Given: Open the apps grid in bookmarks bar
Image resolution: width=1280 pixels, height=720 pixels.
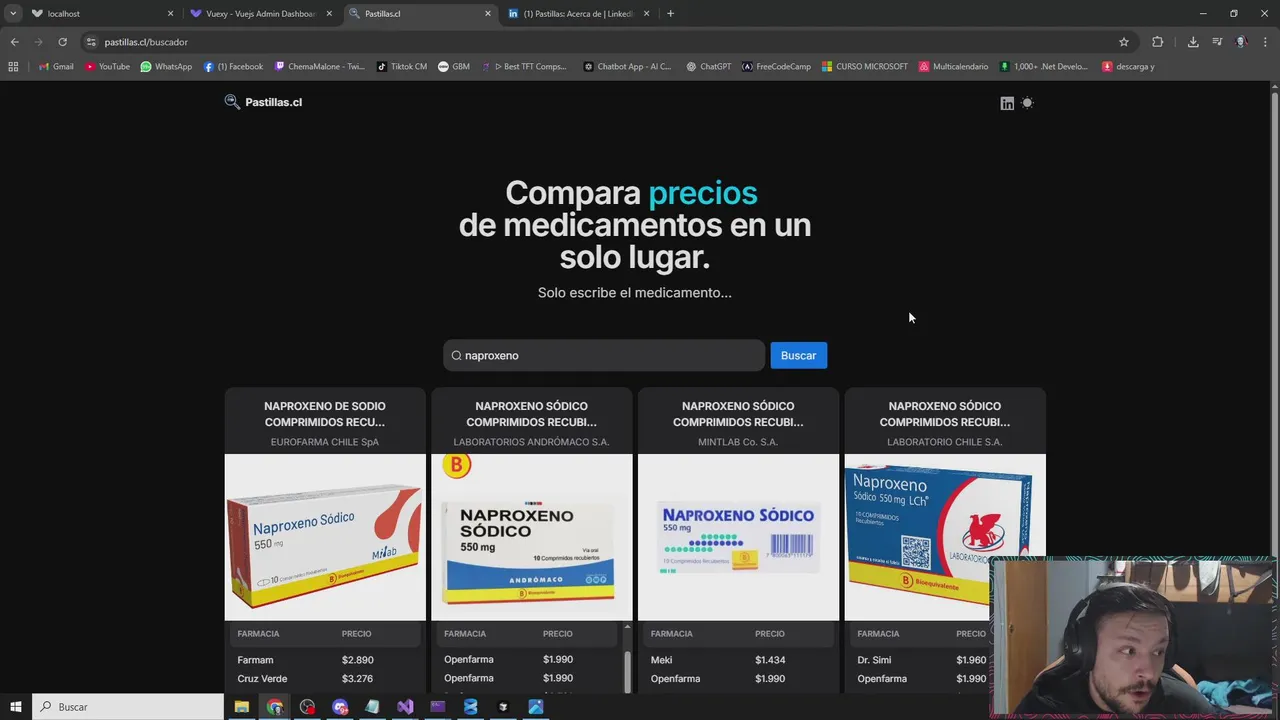Looking at the screenshot, I should (x=13, y=67).
